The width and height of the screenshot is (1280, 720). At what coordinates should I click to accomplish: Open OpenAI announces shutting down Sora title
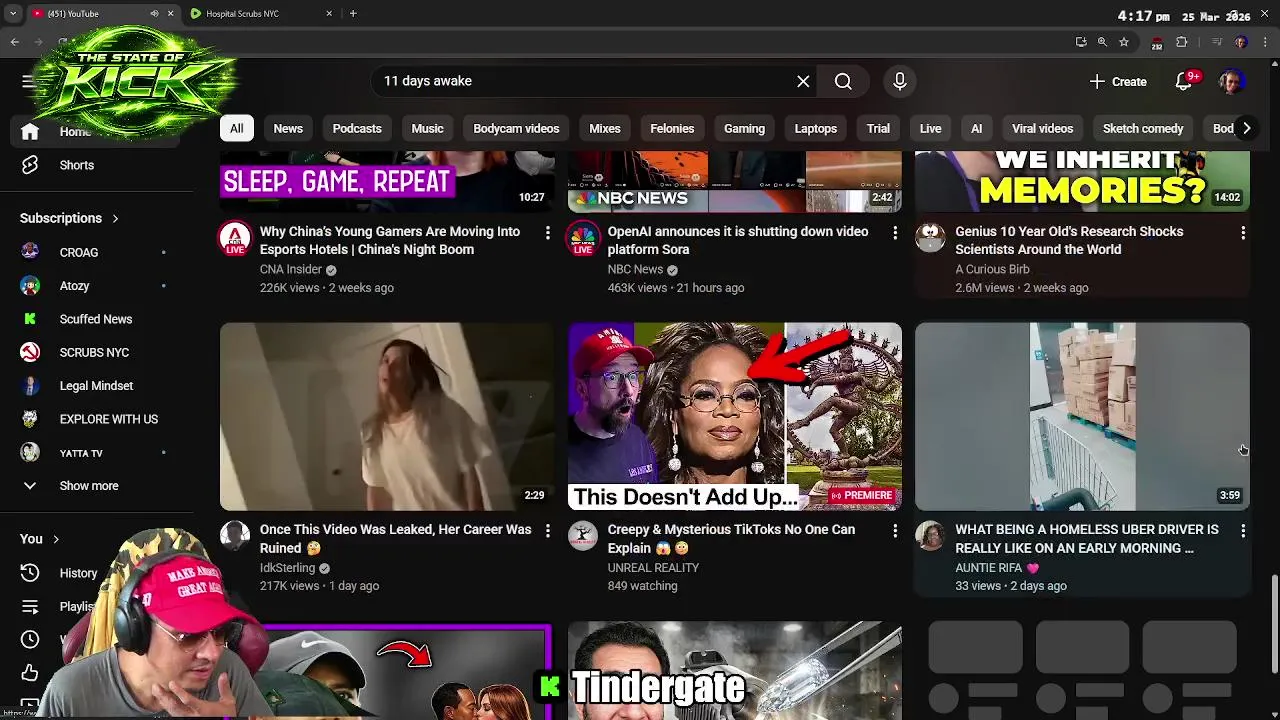tap(738, 240)
